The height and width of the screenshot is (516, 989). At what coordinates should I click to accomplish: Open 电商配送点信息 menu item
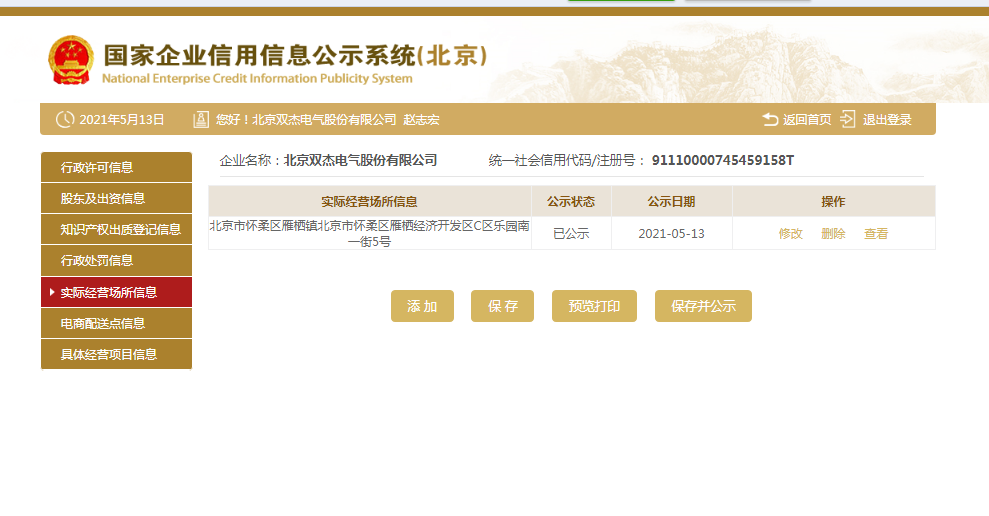(x=116, y=323)
